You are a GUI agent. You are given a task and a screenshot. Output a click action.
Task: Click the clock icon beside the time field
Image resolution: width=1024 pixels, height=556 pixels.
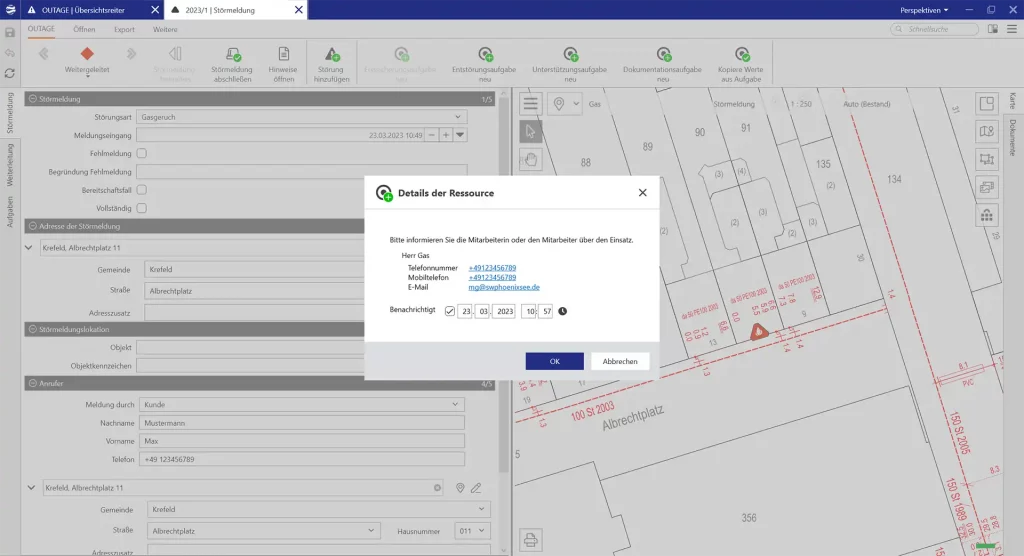(x=562, y=311)
